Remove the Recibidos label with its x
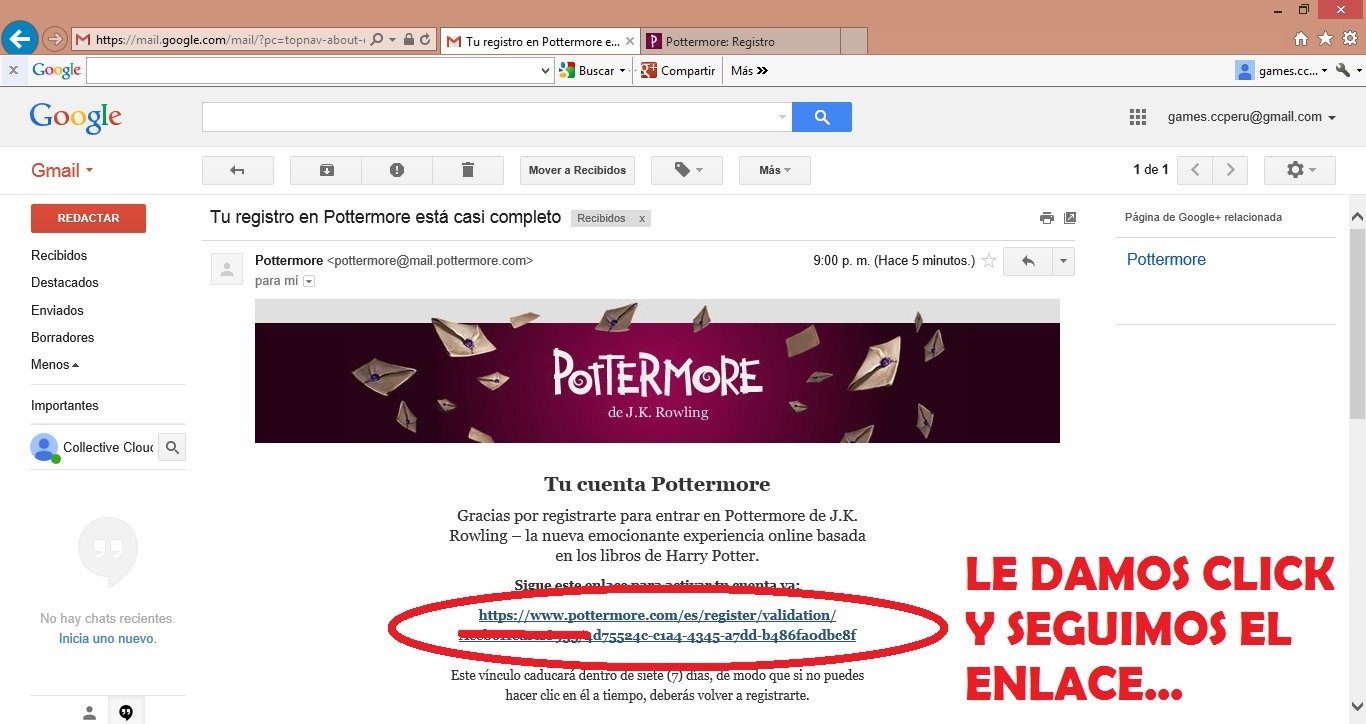1366x724 pixels. 641,218
